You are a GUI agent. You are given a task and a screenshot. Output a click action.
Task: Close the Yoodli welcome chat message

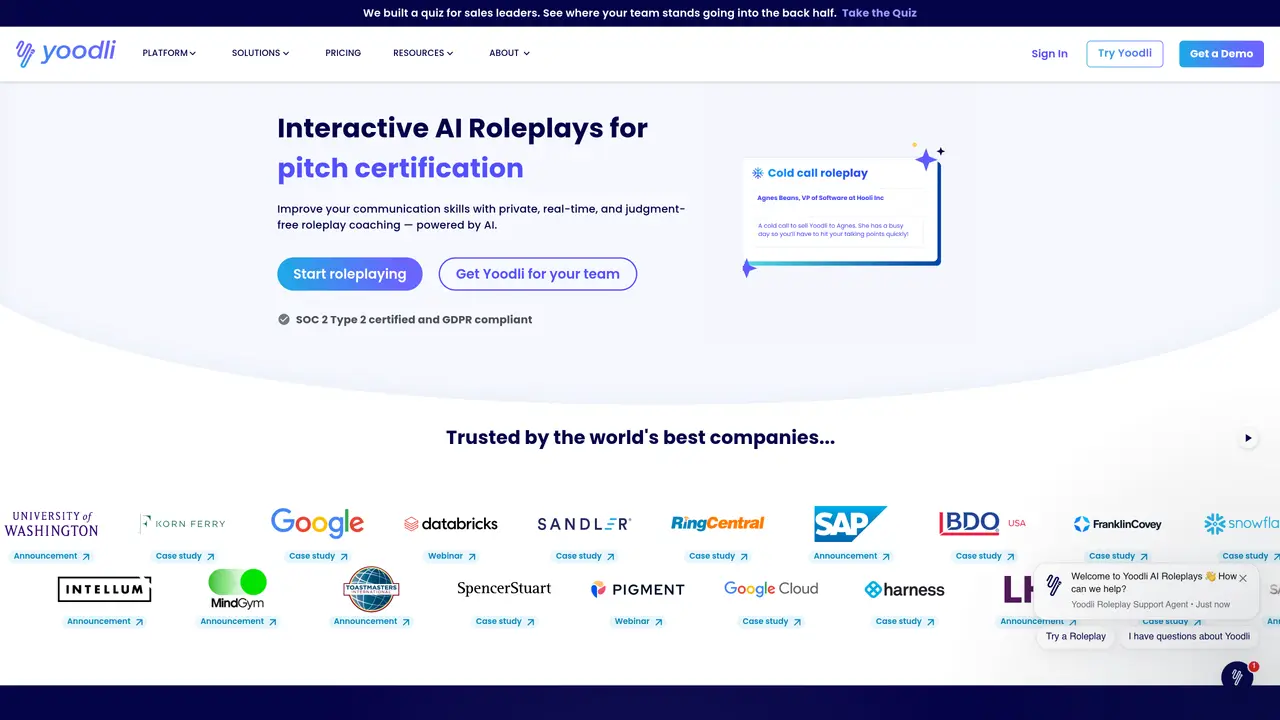click(x=1243, y=578)
